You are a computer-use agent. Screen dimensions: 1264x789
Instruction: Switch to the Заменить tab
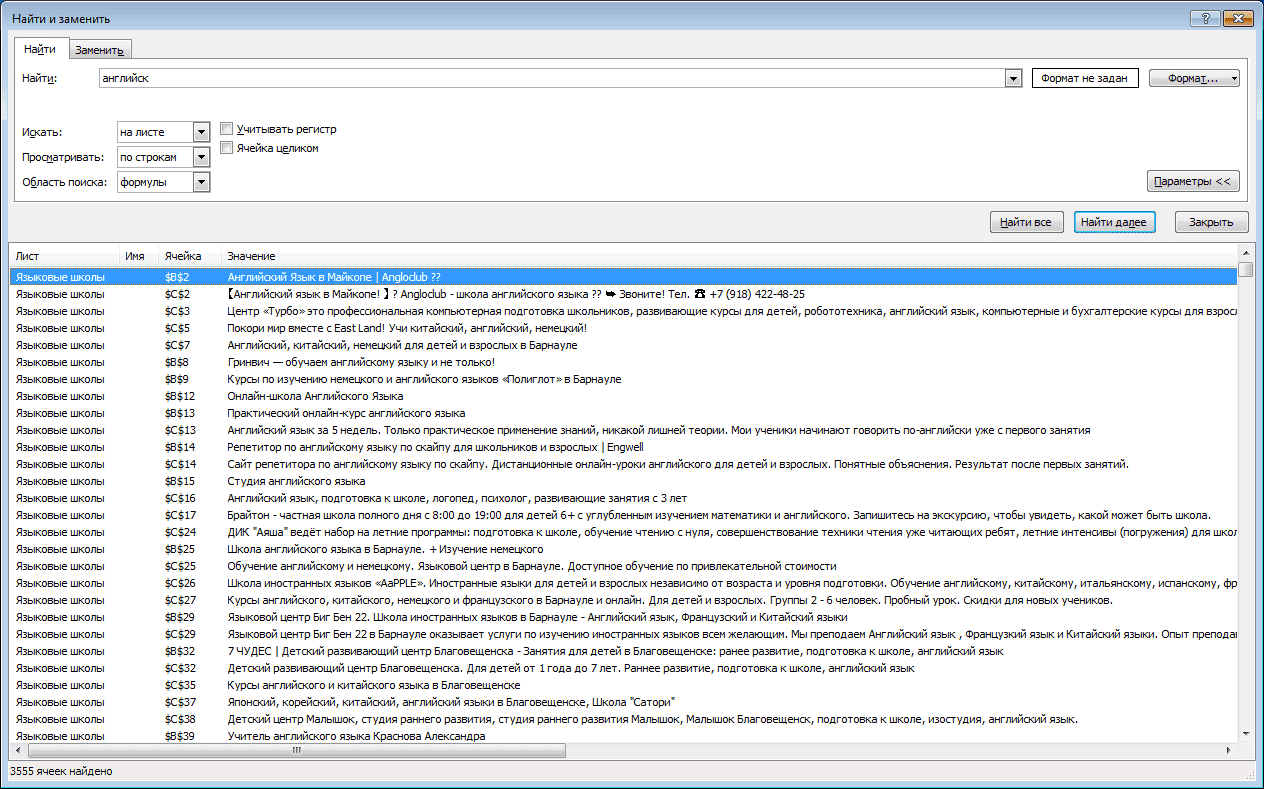99,50
